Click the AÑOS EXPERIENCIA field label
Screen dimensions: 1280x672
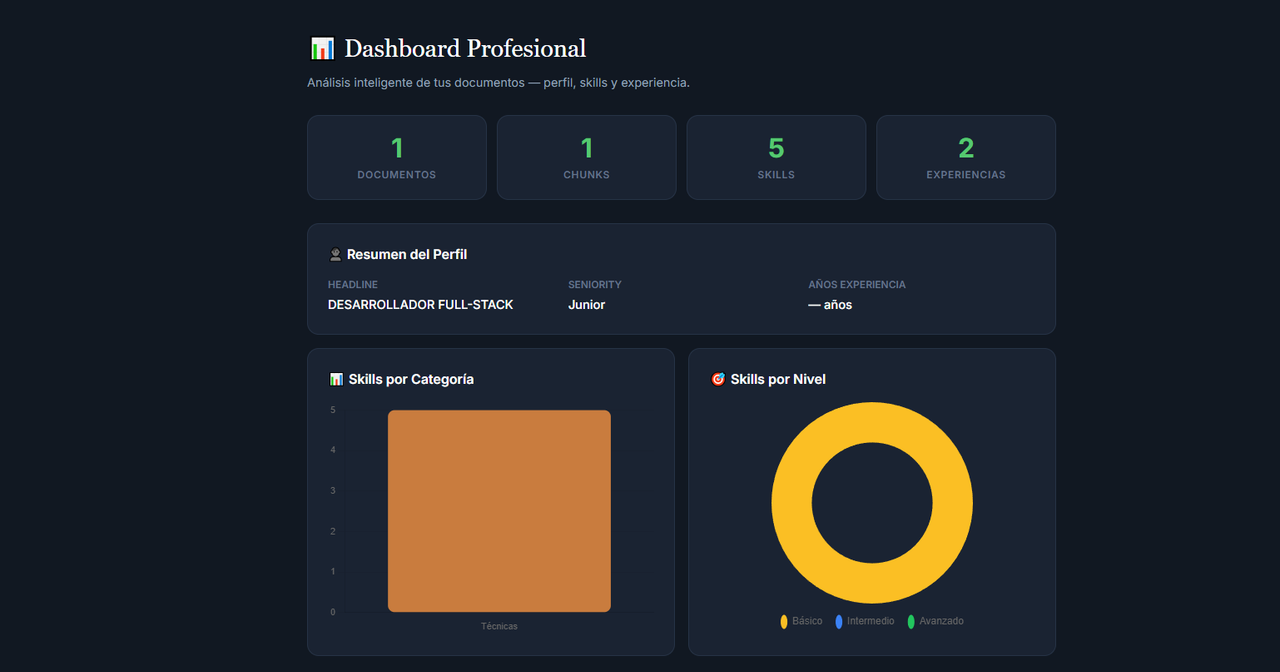[x=857, y=285]
